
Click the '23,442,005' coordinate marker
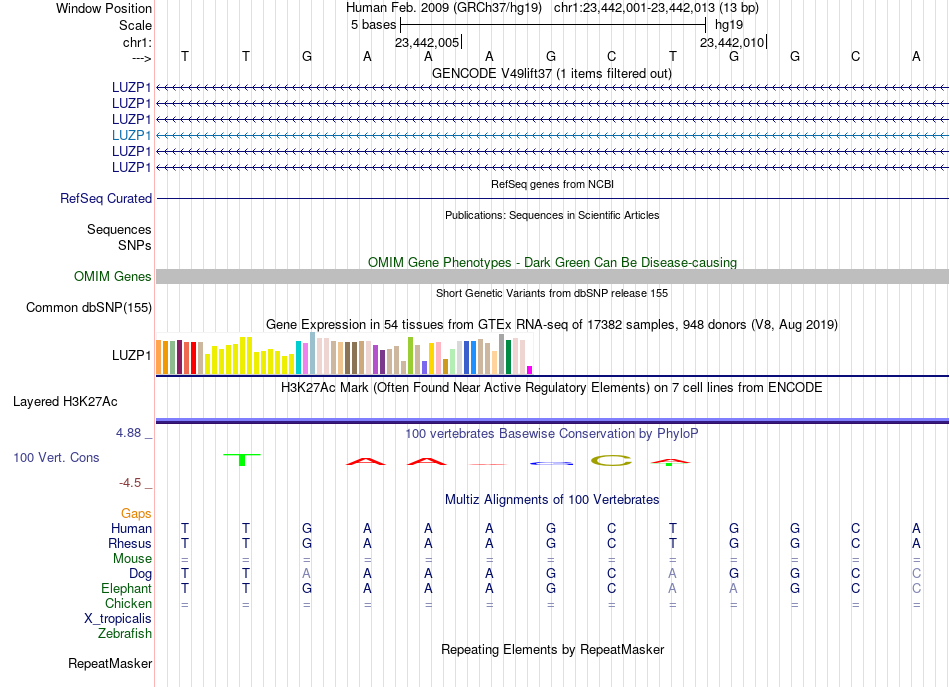[427, 42]
